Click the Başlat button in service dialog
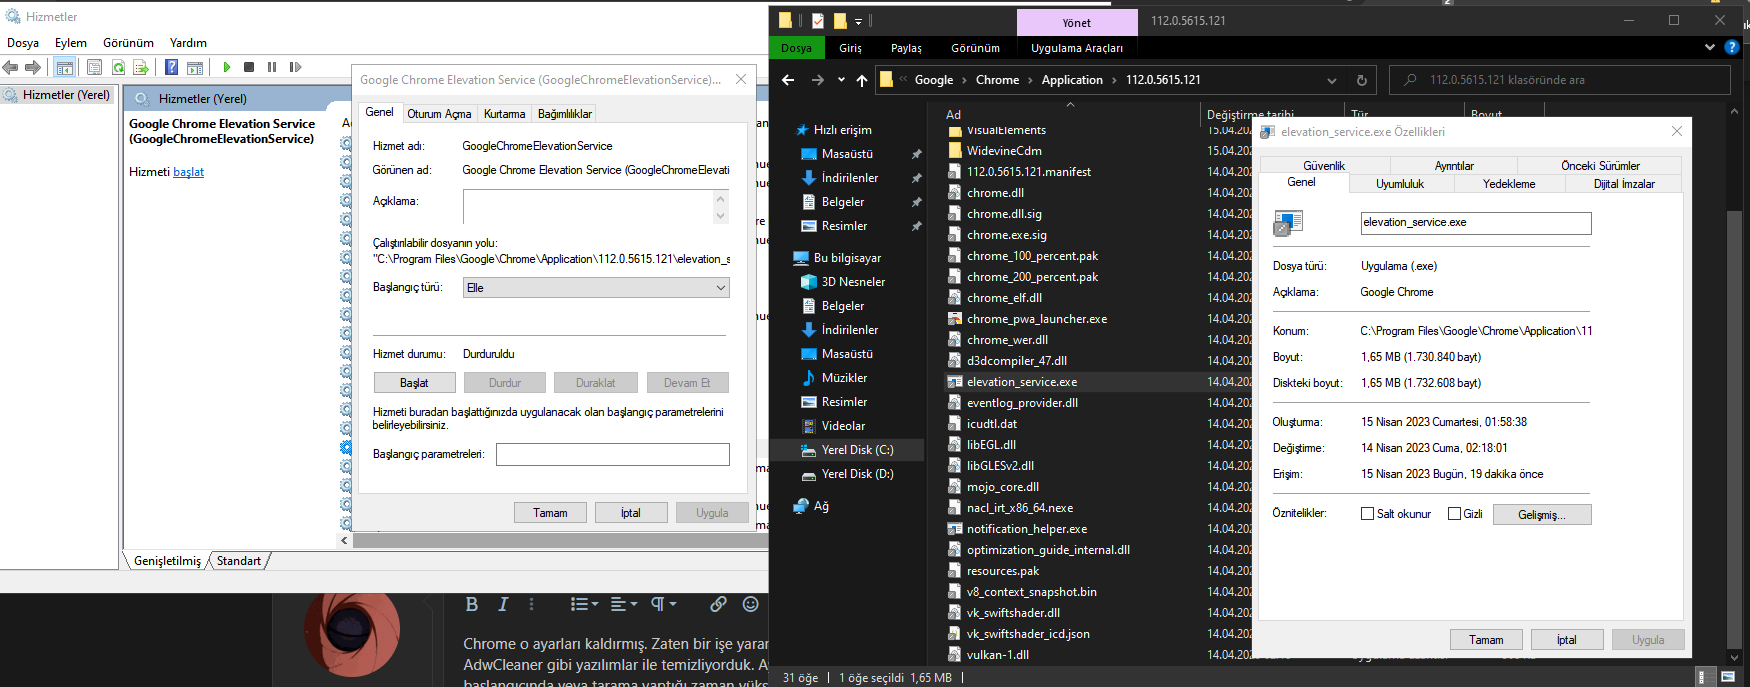Viewport: 1750px width, 687px height. 414,383
